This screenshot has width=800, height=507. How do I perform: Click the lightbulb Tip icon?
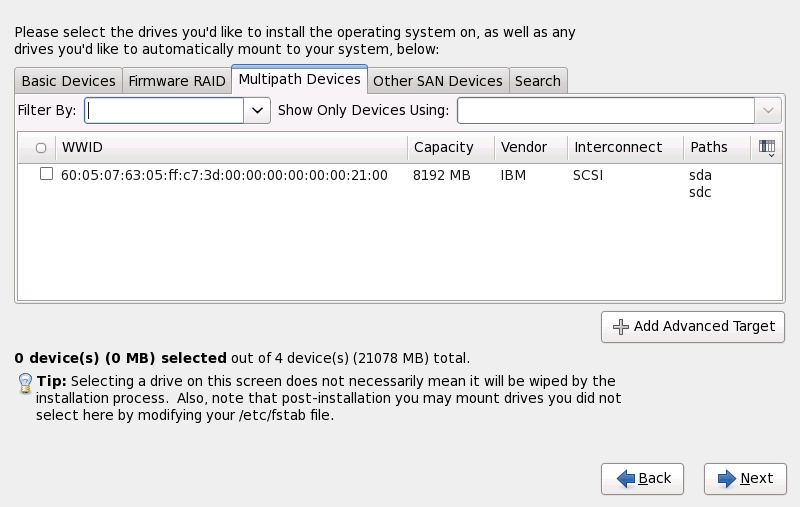pos(26,383)
